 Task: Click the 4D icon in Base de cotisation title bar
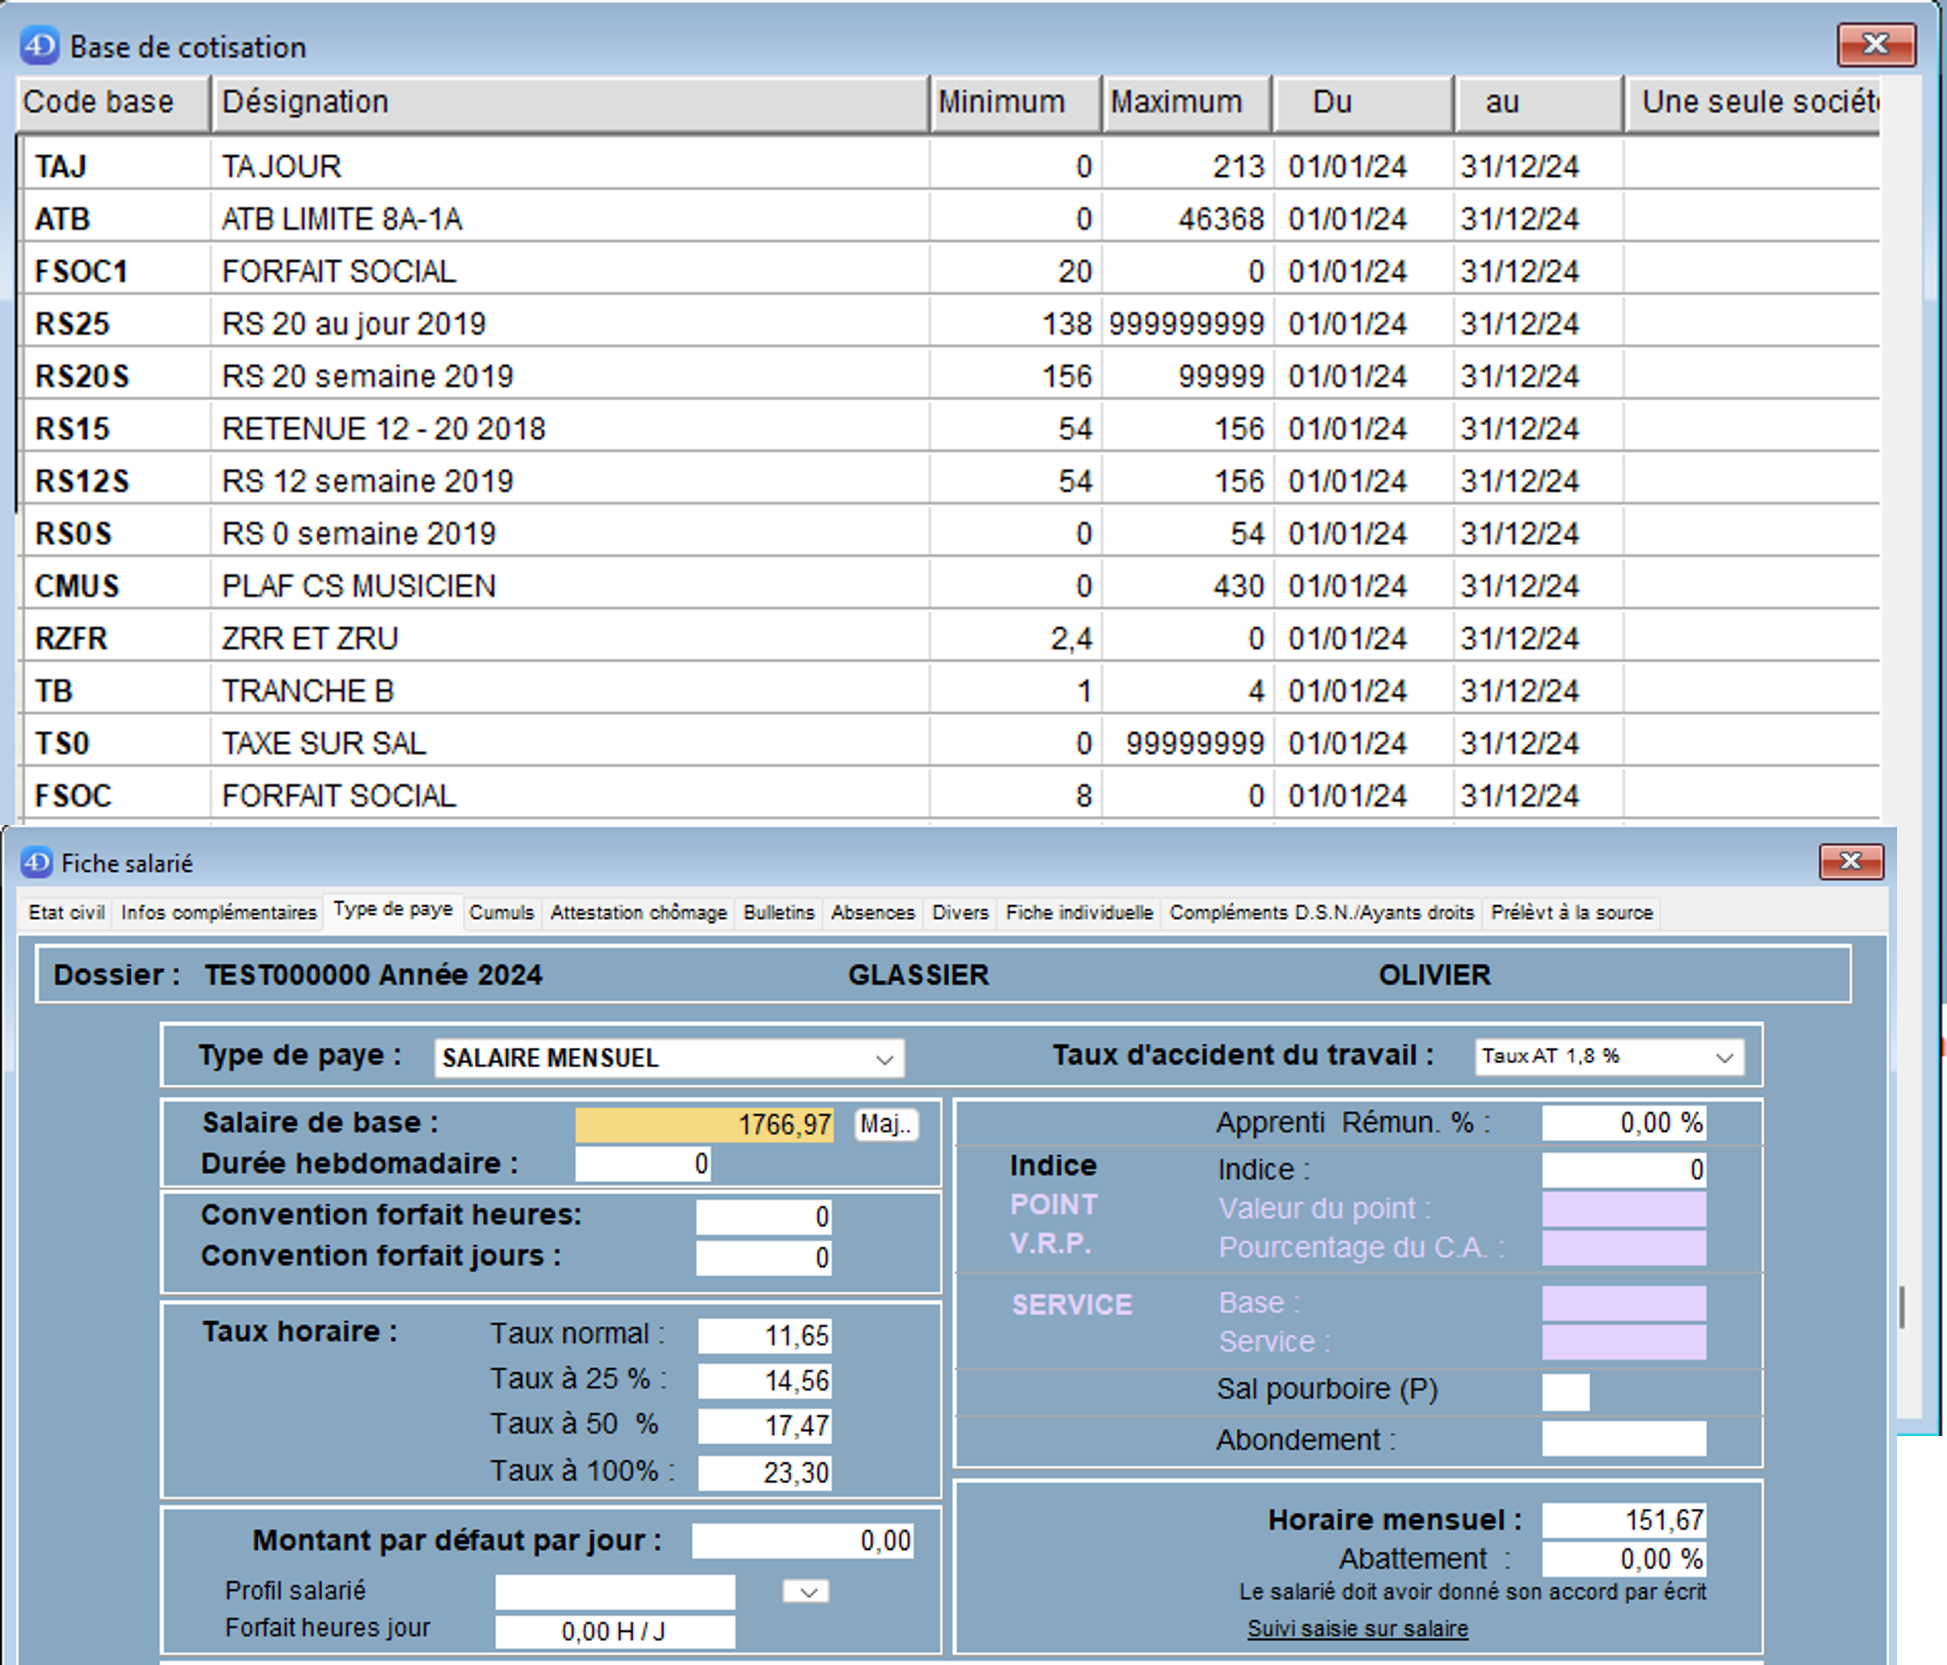coord(39,46)
